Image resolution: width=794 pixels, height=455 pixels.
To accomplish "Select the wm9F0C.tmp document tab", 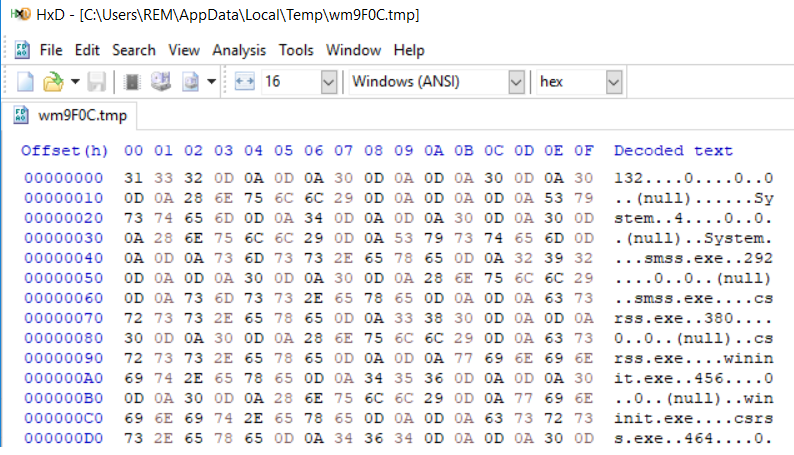I will pyautogui.click(x=69, y=115).
